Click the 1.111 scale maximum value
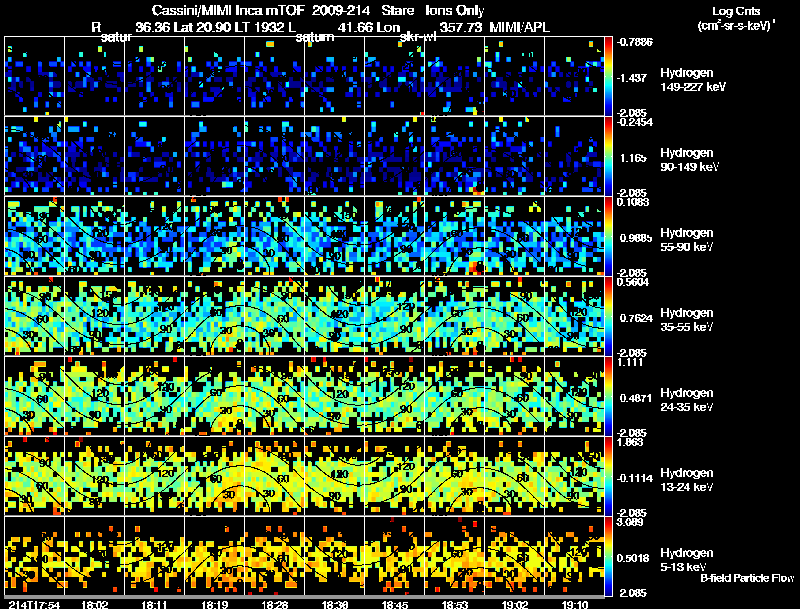Image resolution: width=800 pixels, height=609 pixels. (x=631, y=362)
